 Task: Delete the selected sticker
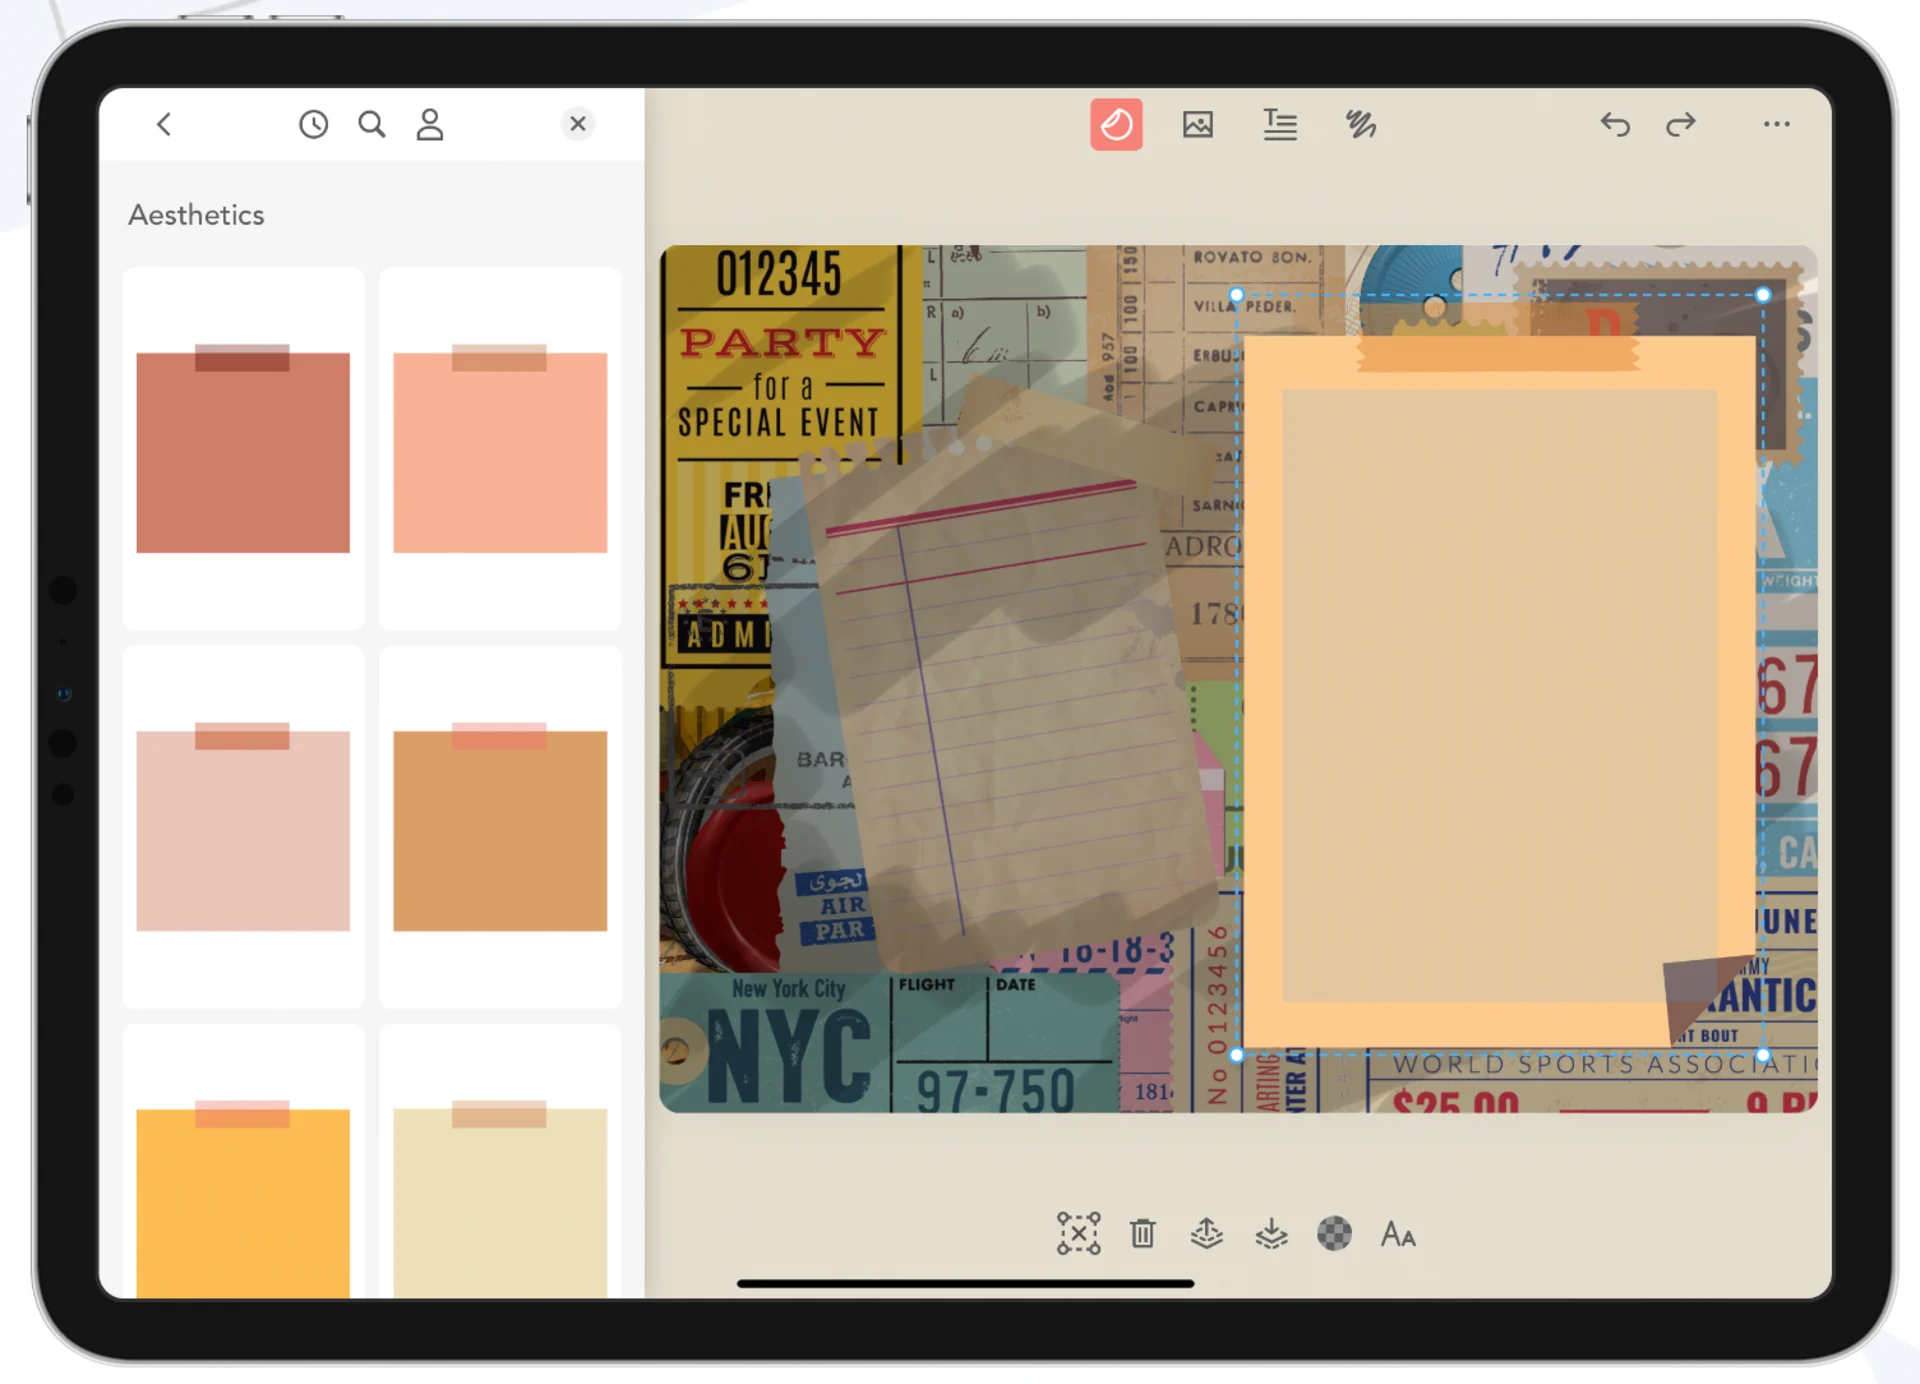[1142, 1233]
